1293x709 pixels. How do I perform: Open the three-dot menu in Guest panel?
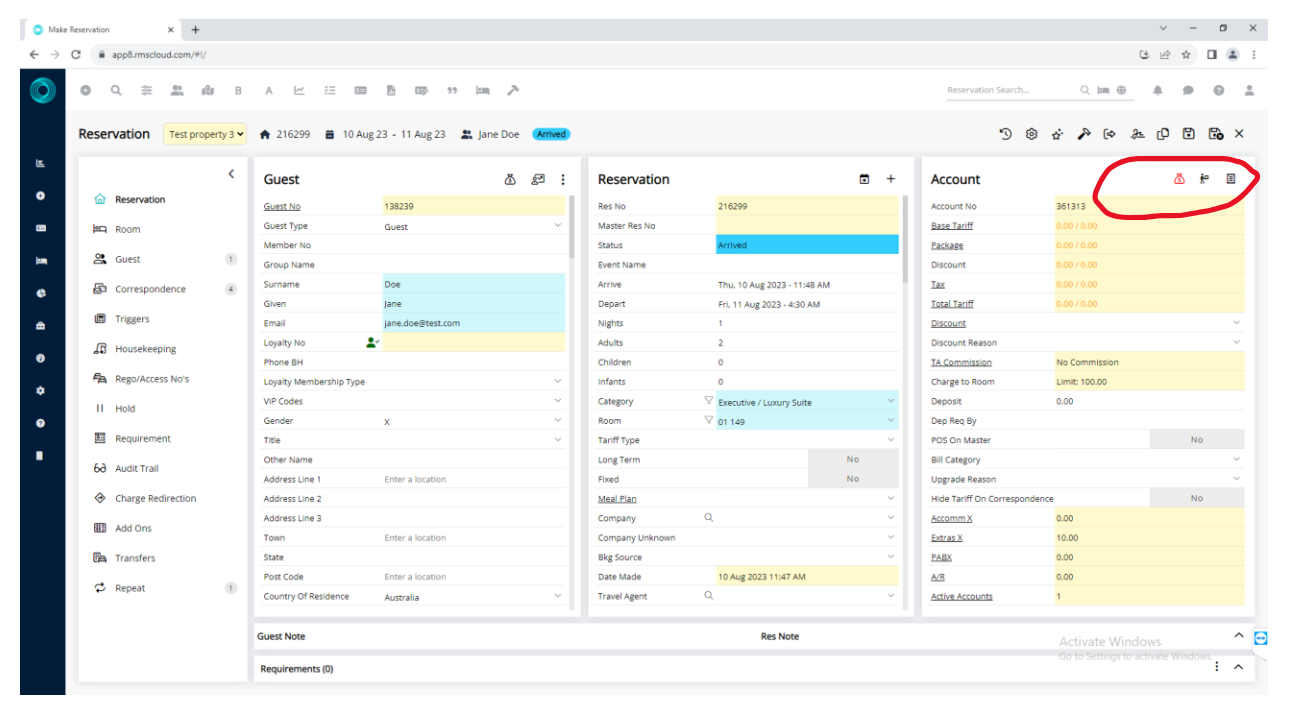pos(563,179)
